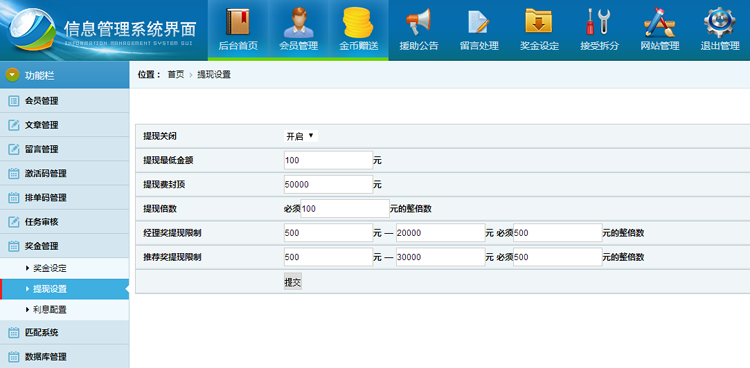Open 会员管理 person icon in top bar

[298, 22]
